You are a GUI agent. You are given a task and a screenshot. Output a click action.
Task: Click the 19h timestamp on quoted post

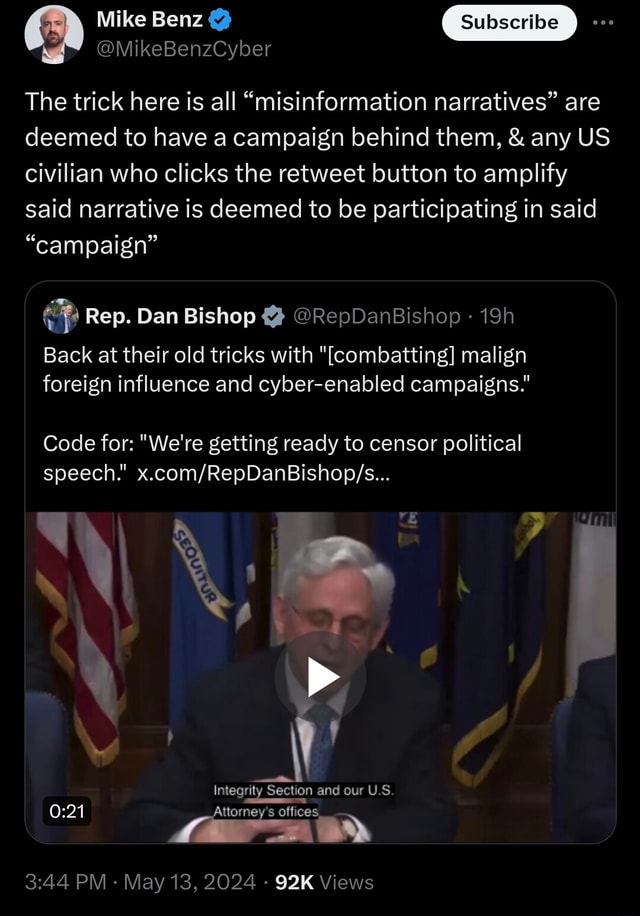(x=497, y=317)
